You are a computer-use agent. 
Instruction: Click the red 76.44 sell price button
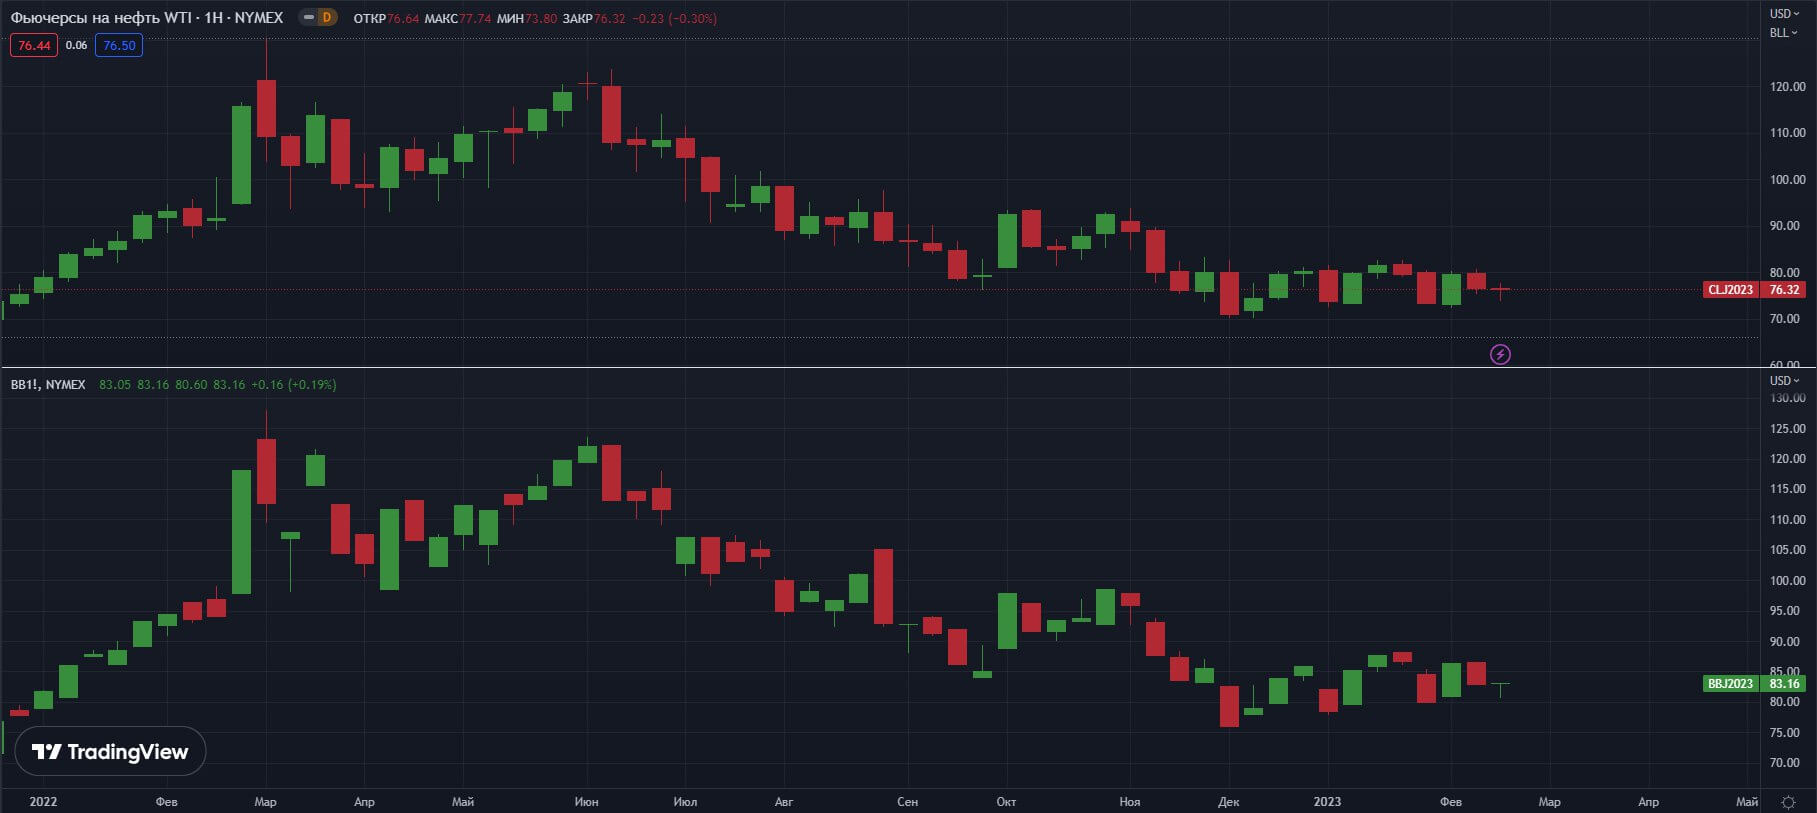click(x=34, y=45)
